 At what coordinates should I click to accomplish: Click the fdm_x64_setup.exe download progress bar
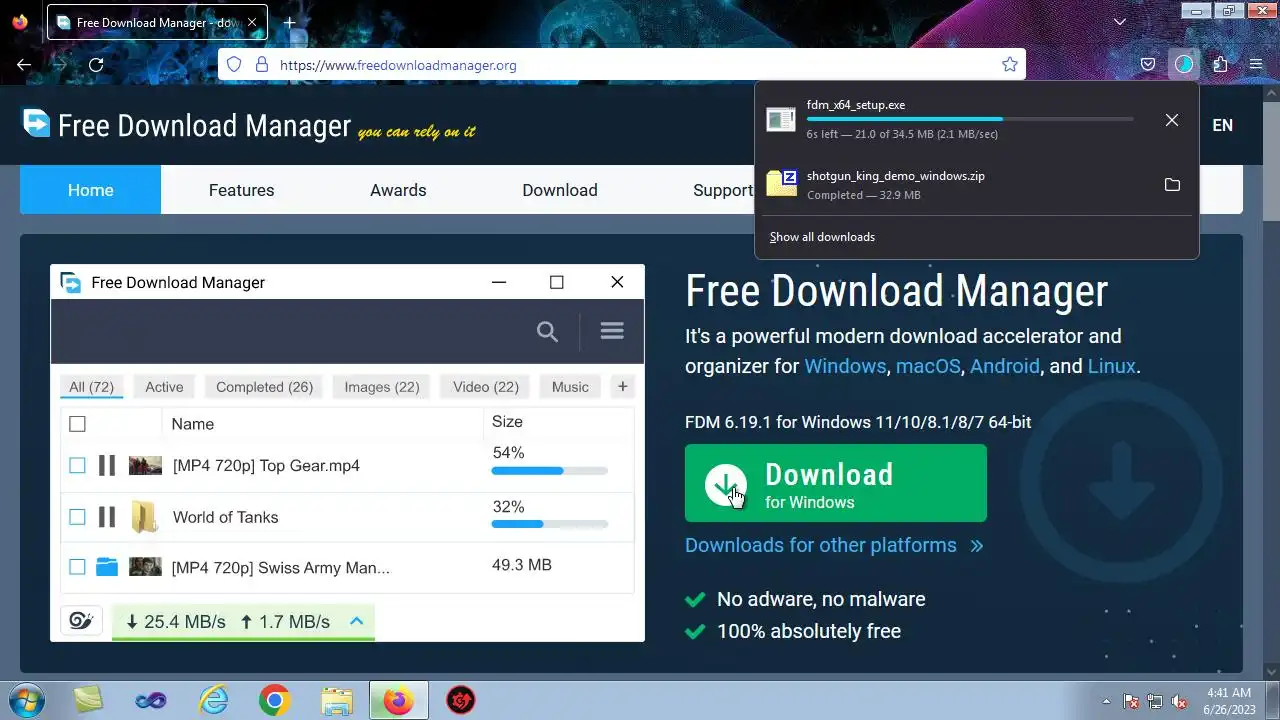click(970, 119)
